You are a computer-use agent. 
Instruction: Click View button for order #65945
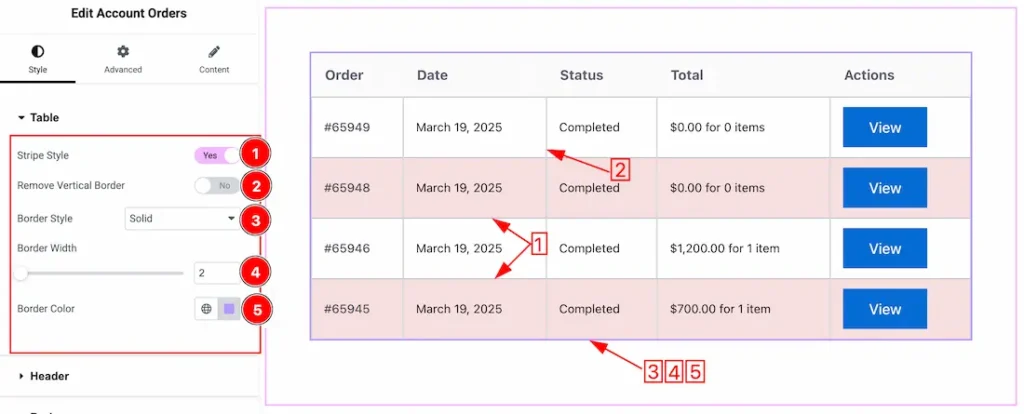click(x=885, y=309)
